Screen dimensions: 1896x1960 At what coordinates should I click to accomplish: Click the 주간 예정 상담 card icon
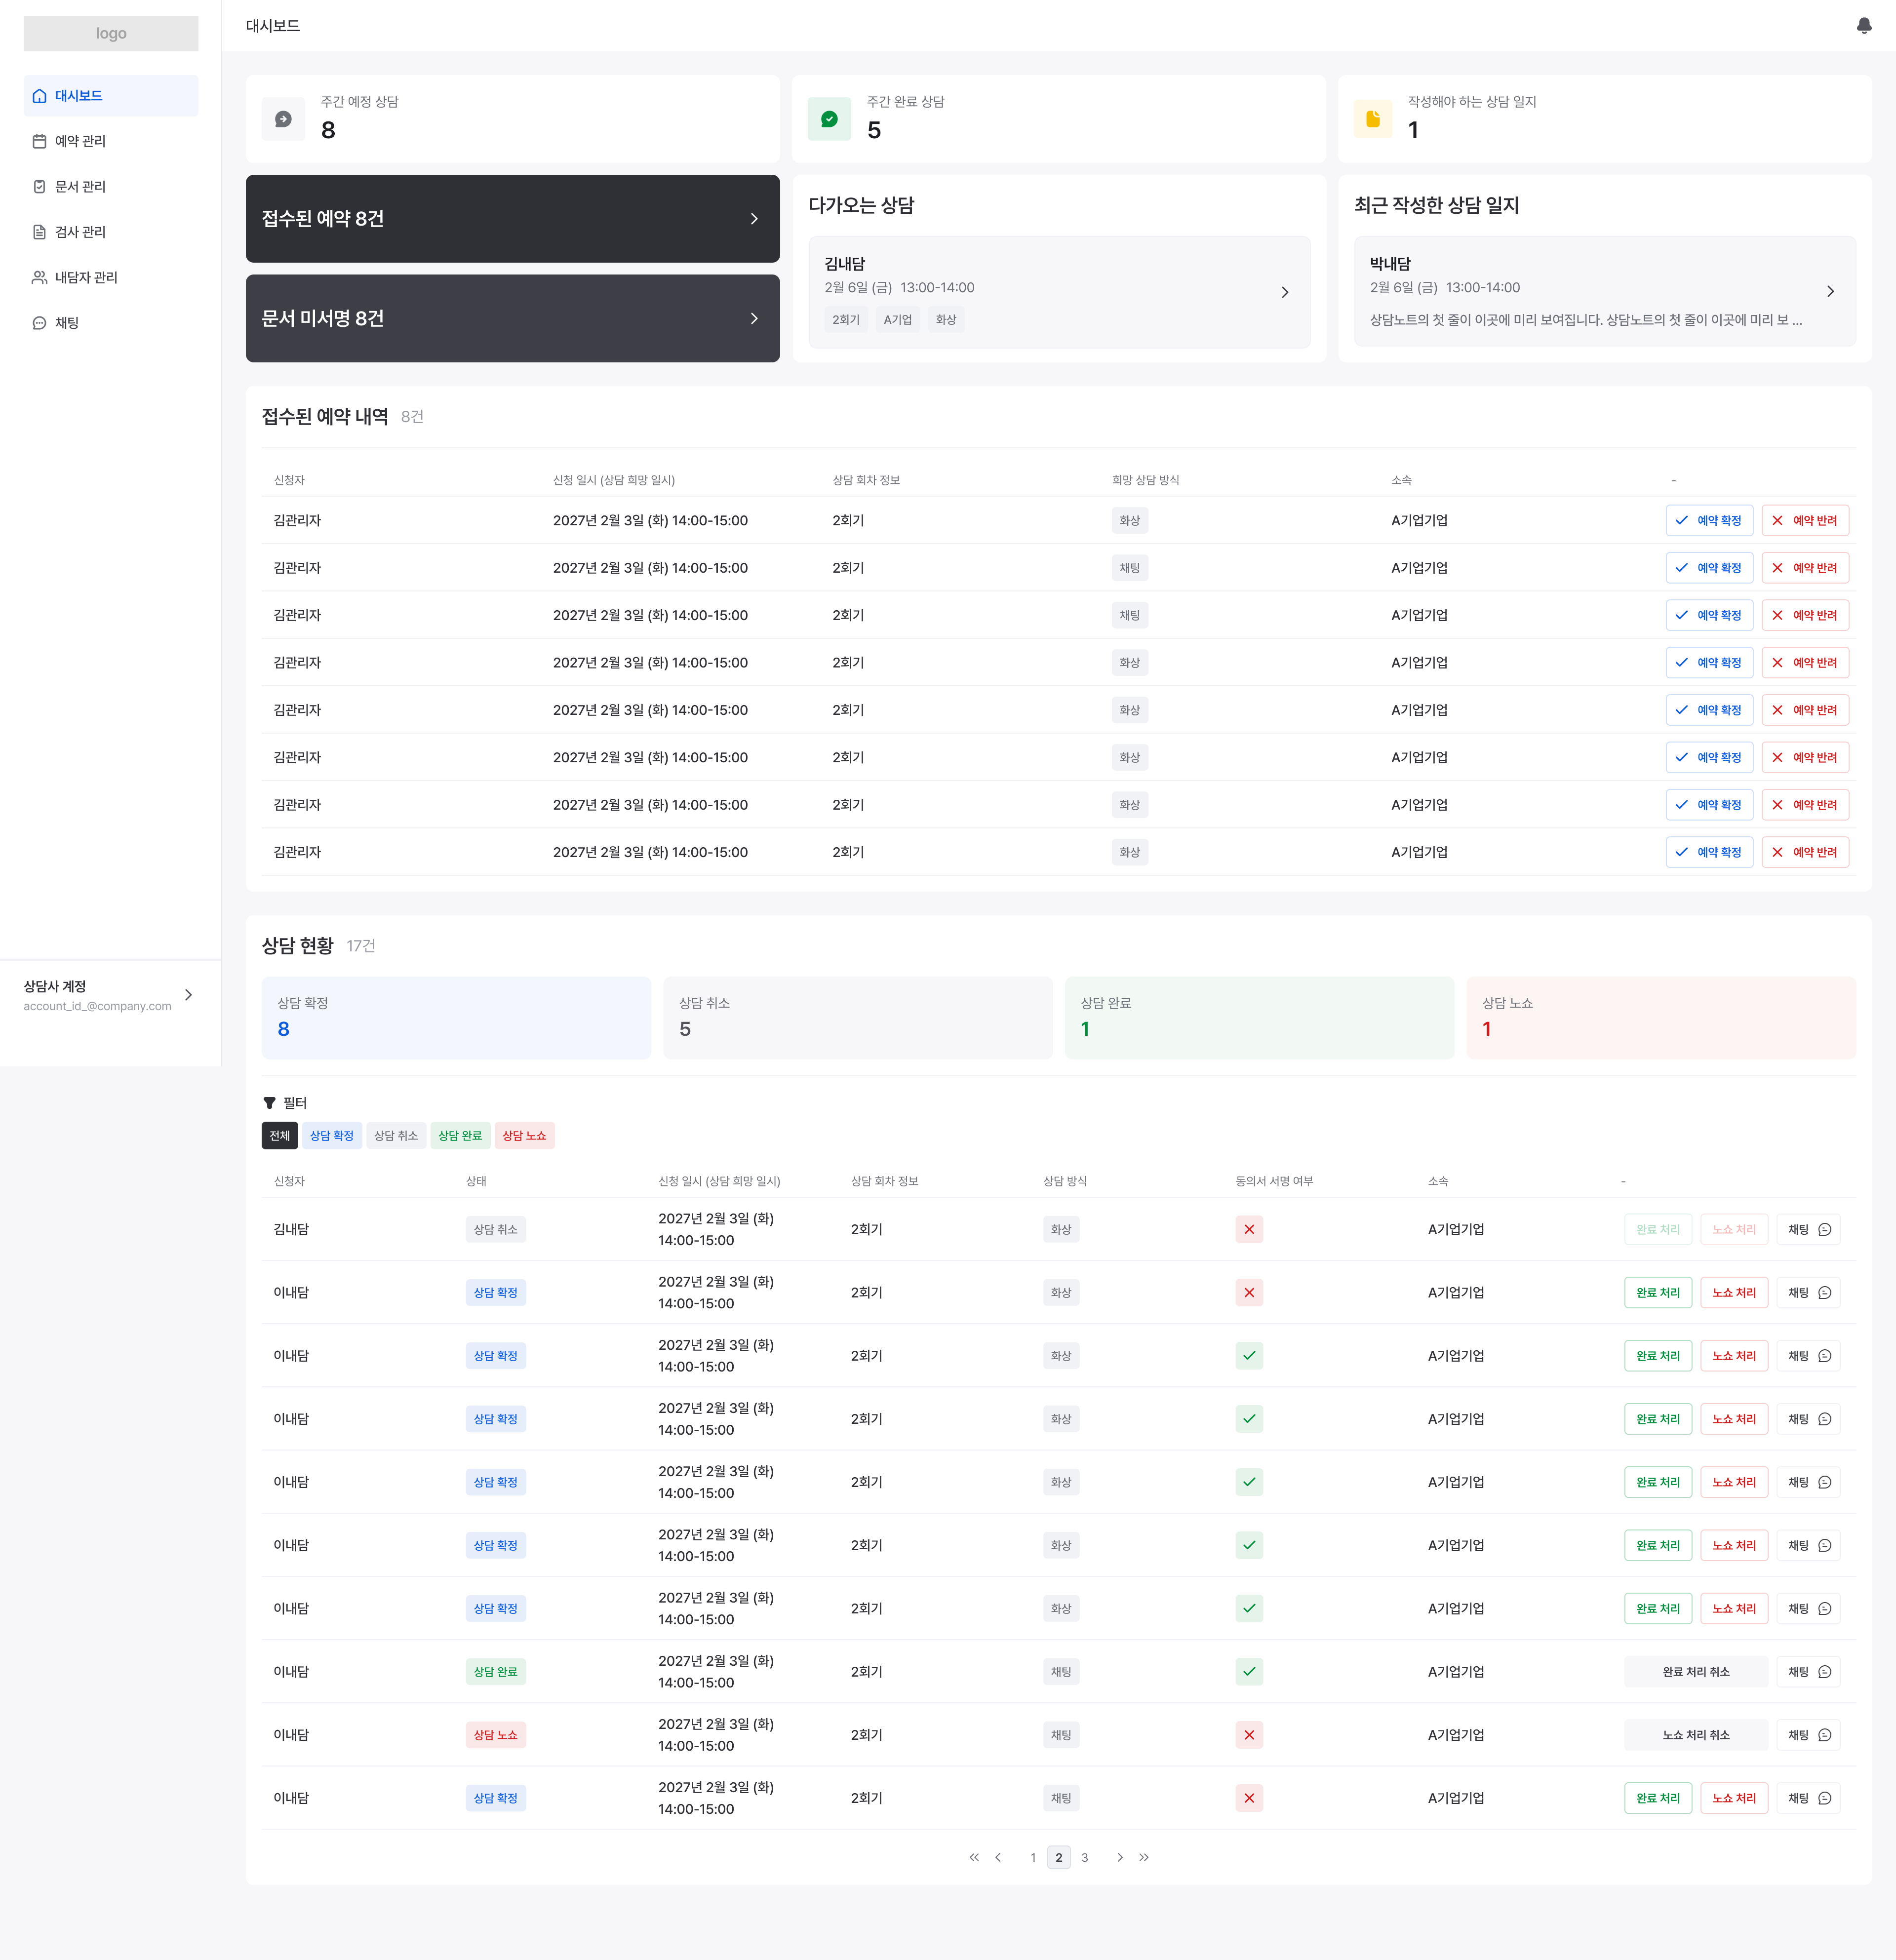(284, 119)
